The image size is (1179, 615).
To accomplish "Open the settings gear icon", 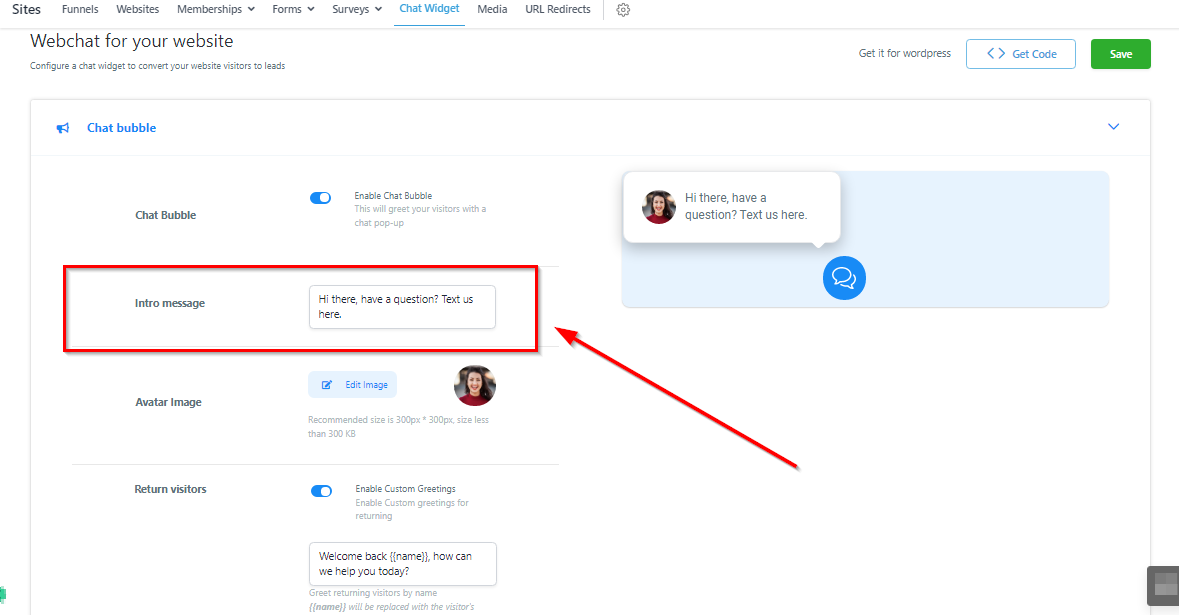I will (x=623, y=10).
